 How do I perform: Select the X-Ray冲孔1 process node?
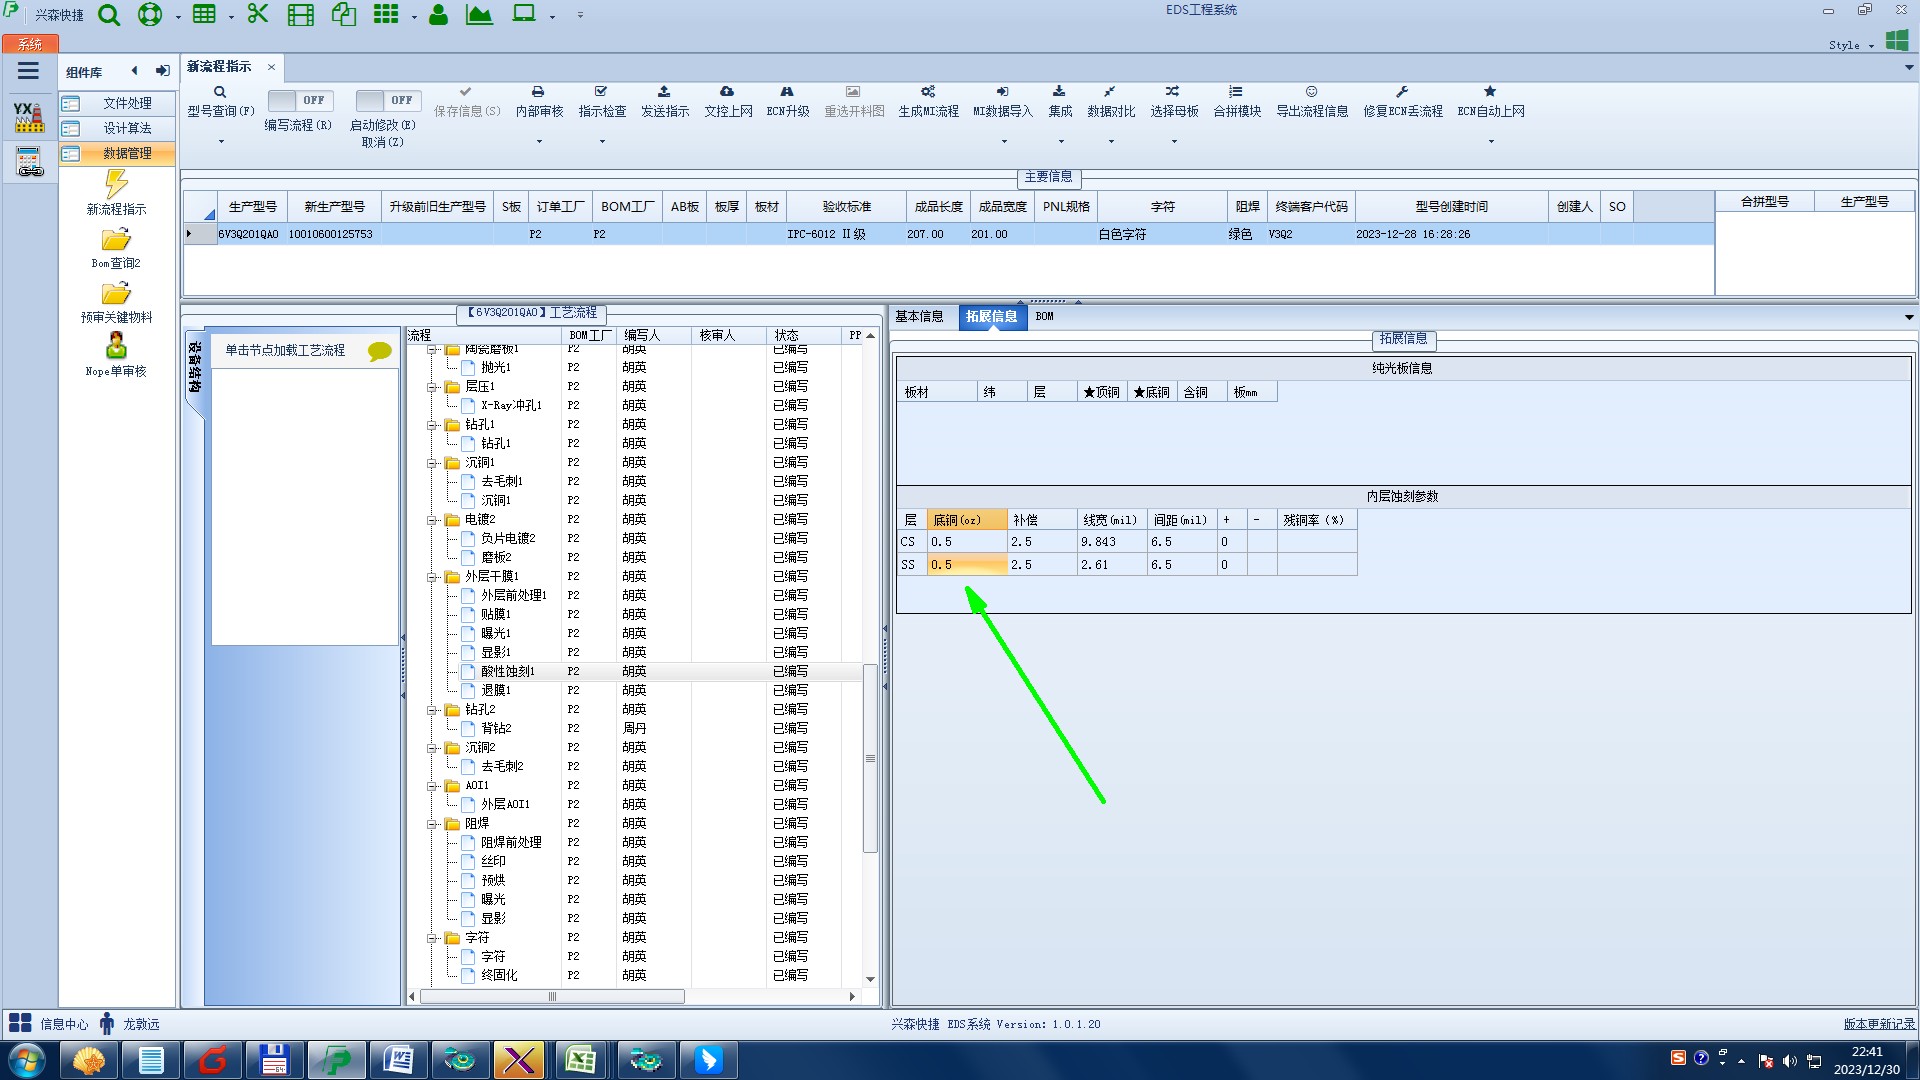511,405
